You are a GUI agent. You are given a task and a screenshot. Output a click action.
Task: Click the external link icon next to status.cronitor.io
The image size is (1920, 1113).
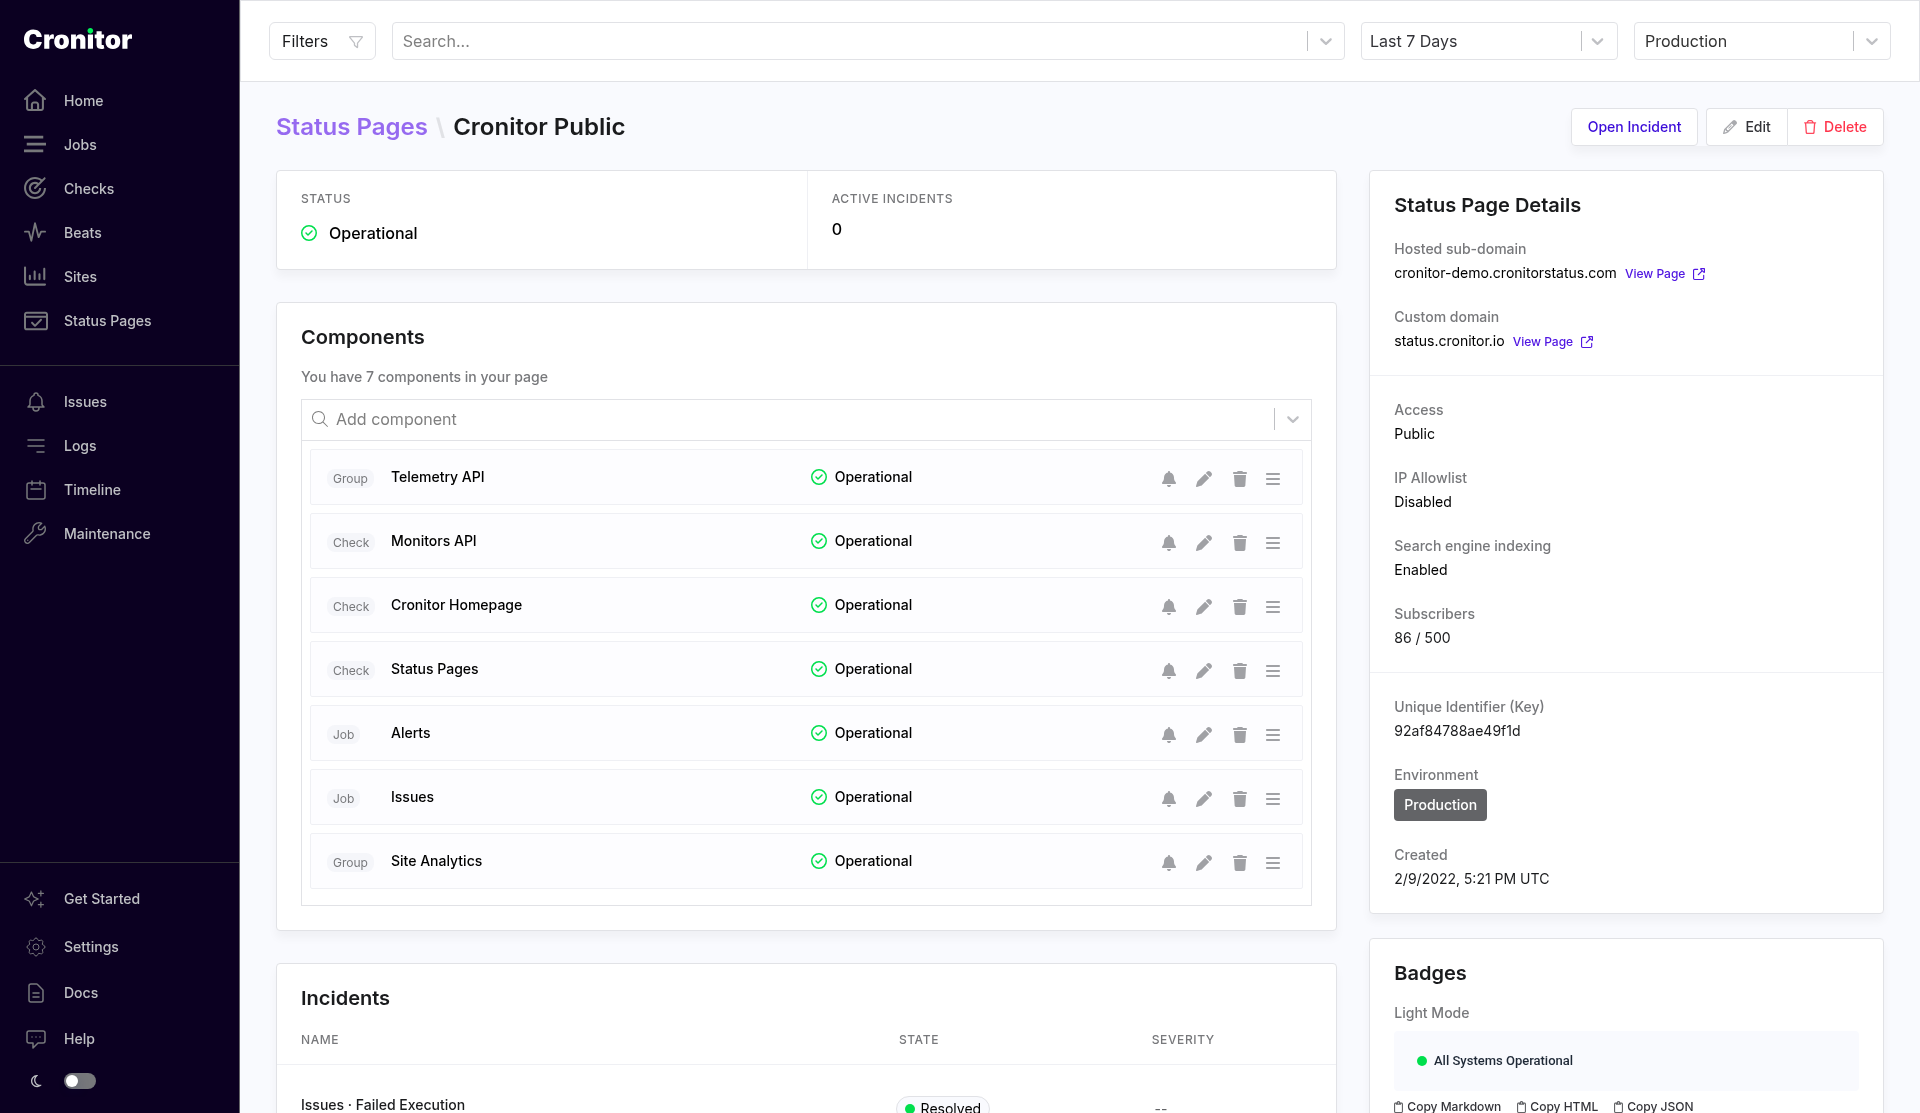coord(1586,342)
